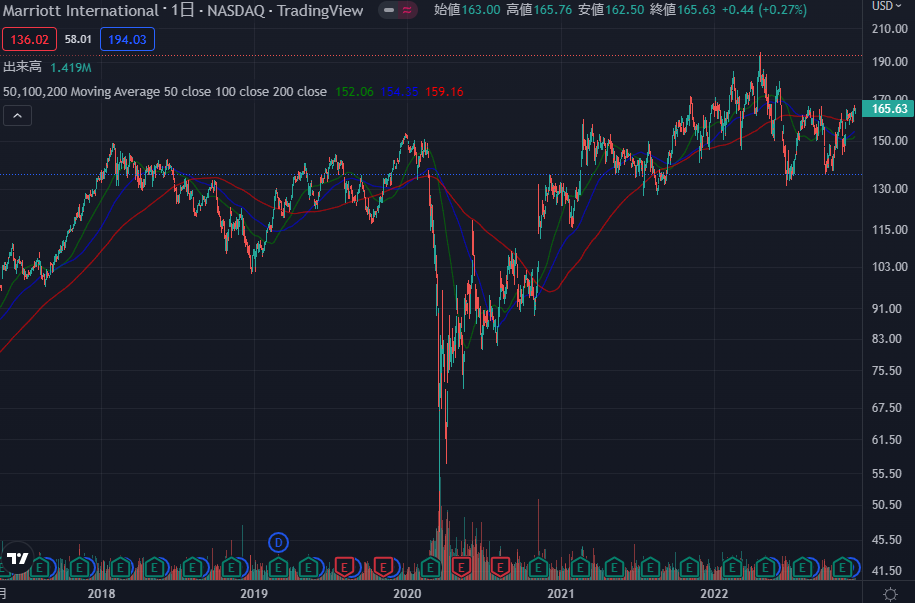
Task: Click the Marriott International symbol title
Action: pos(81,11)
